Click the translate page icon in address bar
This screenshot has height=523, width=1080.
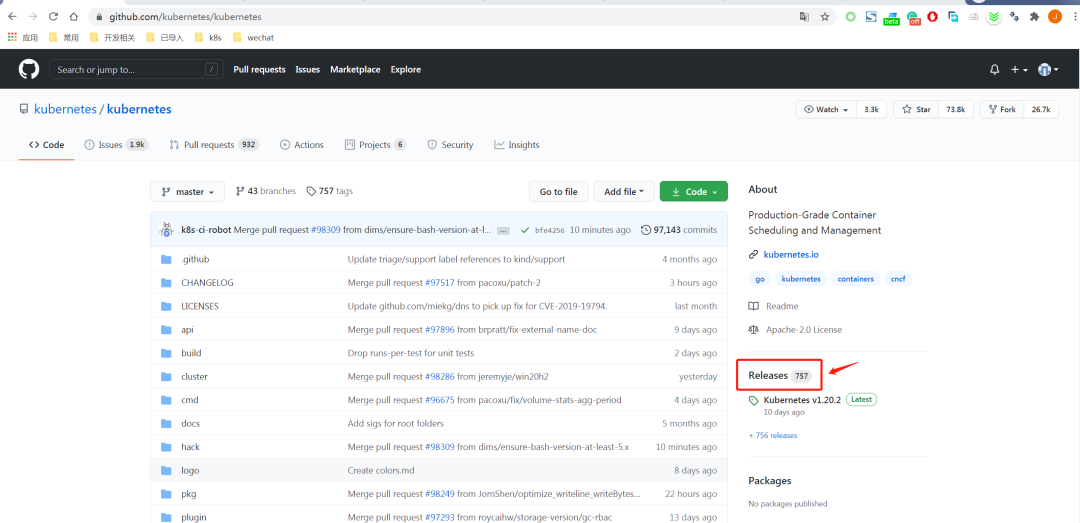[x=804, y=17]
